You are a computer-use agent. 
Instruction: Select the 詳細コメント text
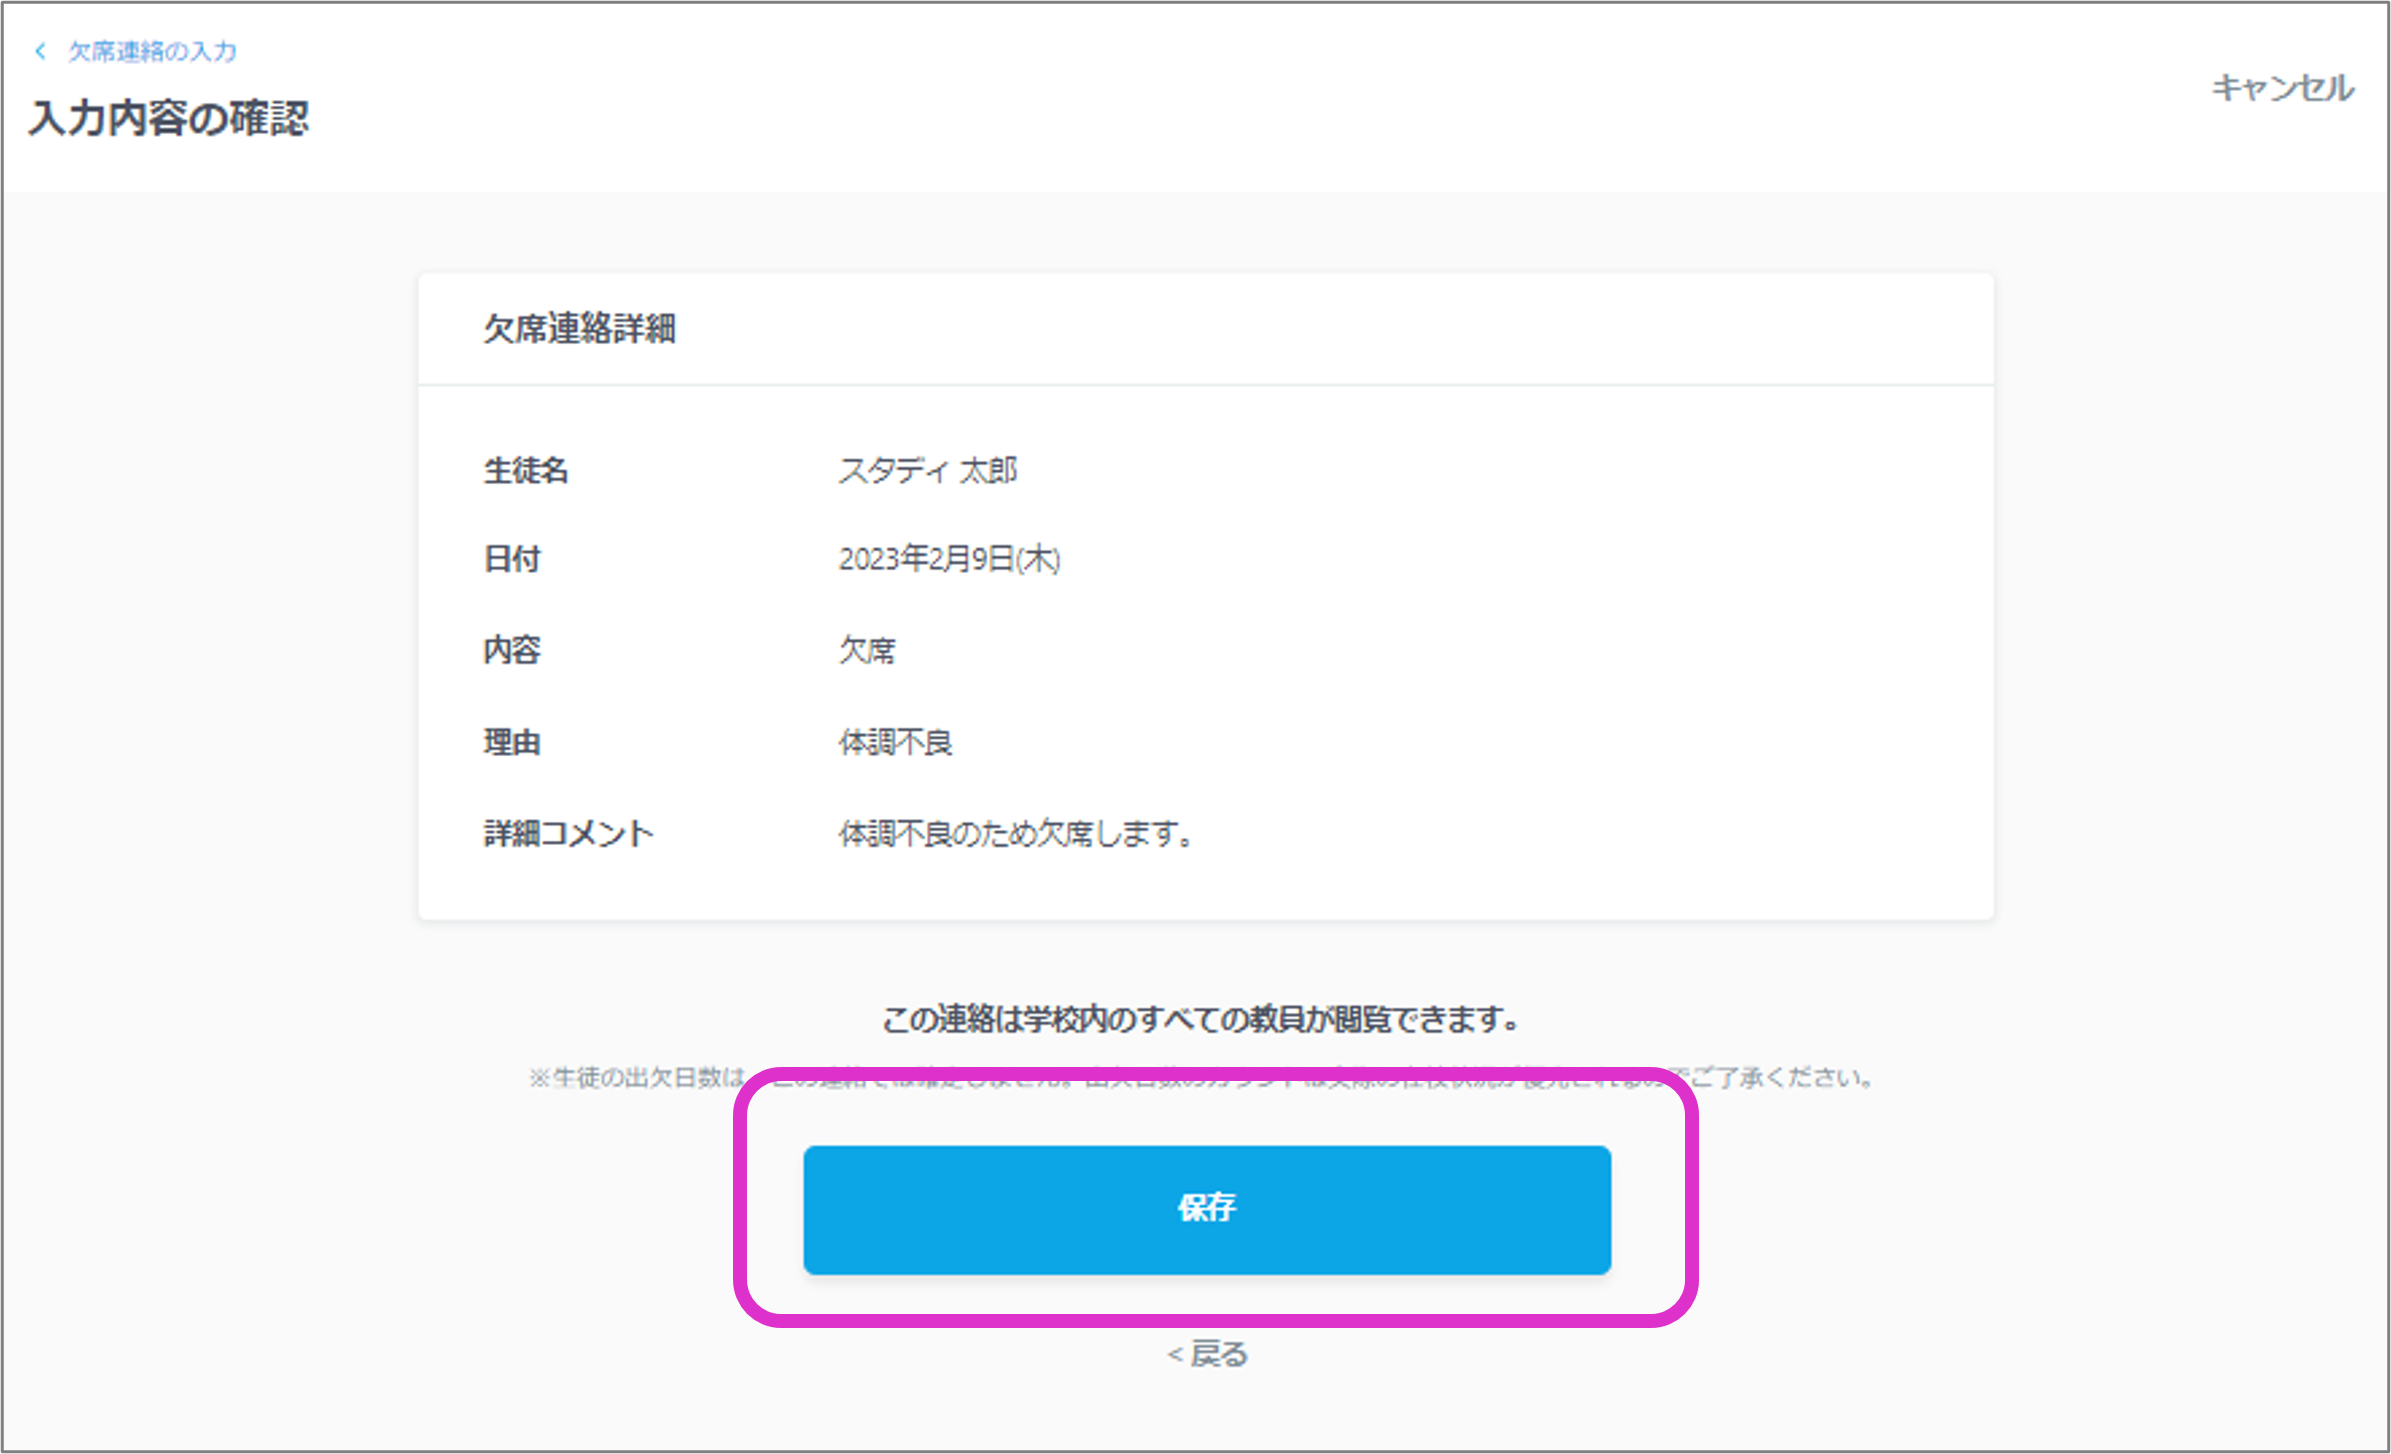pos(1014,833)
